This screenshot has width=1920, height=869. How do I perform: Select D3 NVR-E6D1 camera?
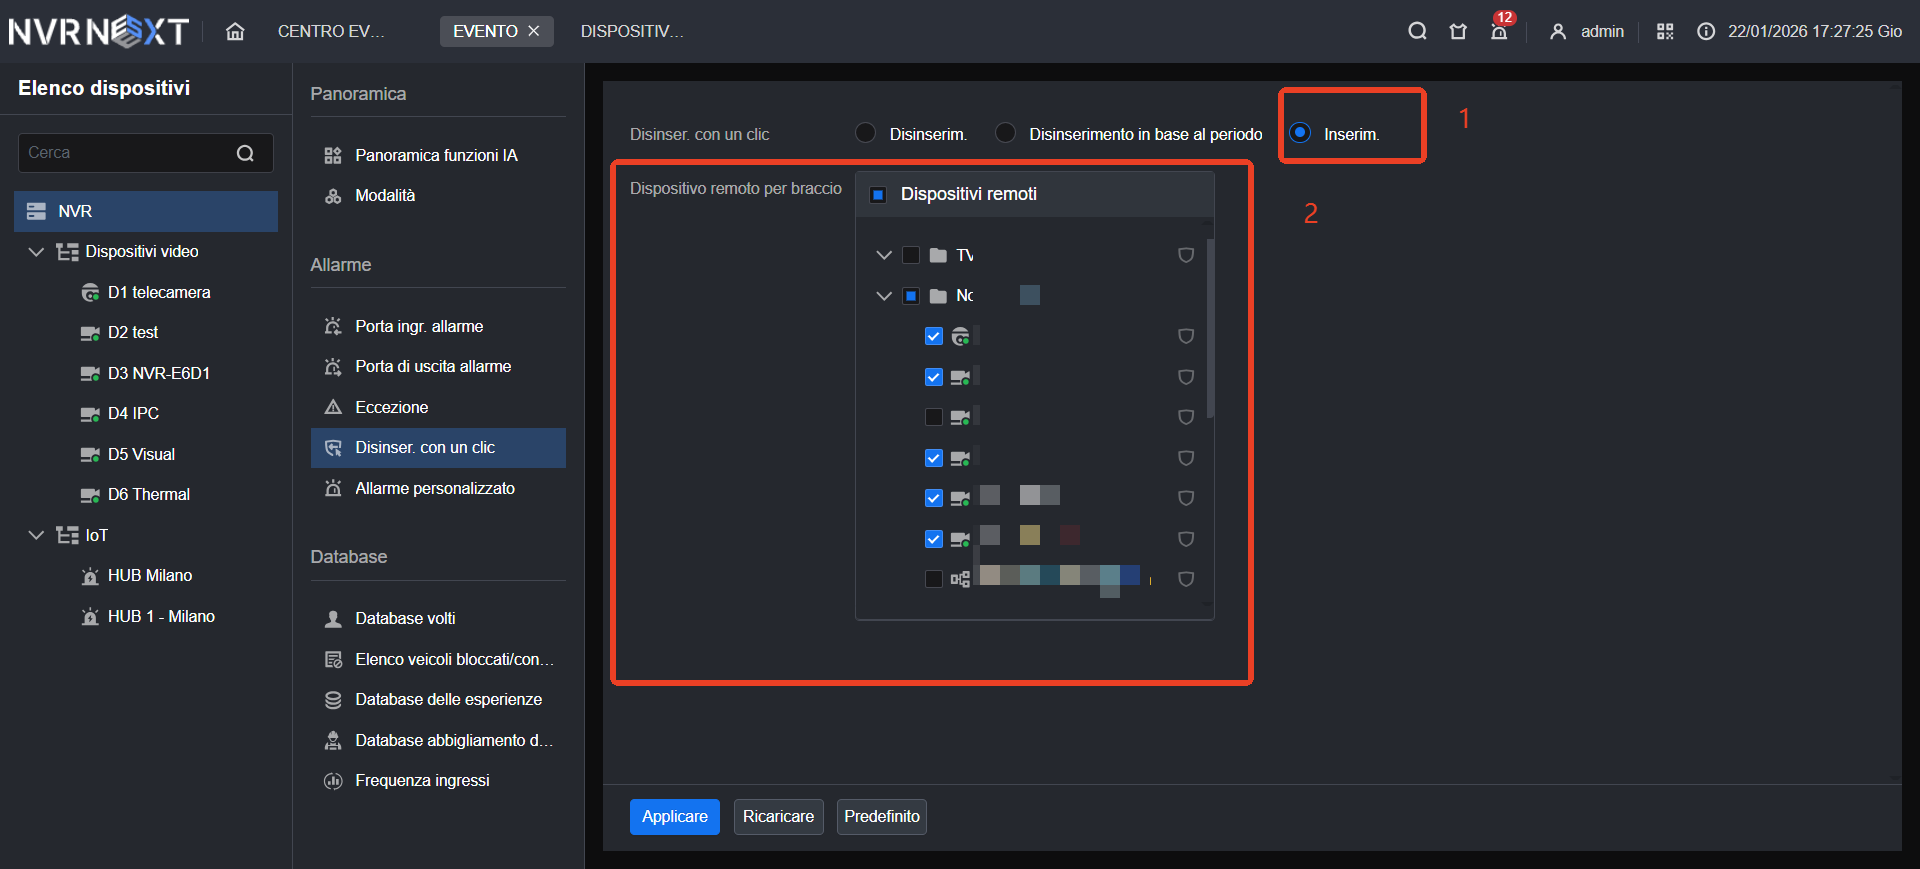point(145,373)
